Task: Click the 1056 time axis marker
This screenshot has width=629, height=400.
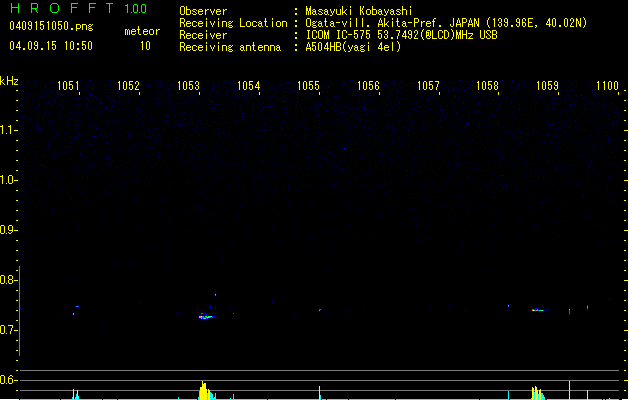Action: coord(368,85)
